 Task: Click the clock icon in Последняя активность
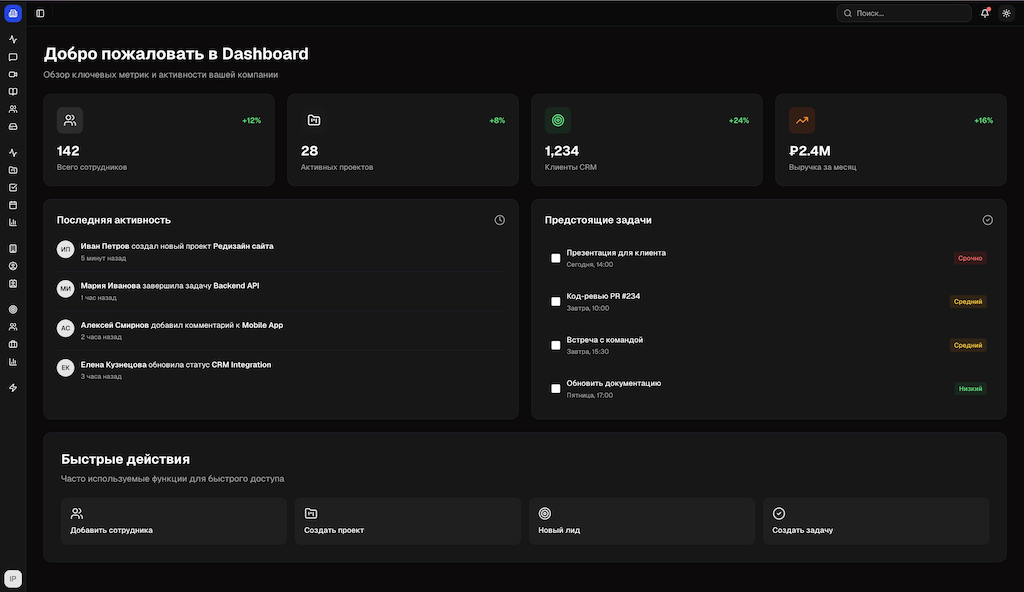point(499,220)
